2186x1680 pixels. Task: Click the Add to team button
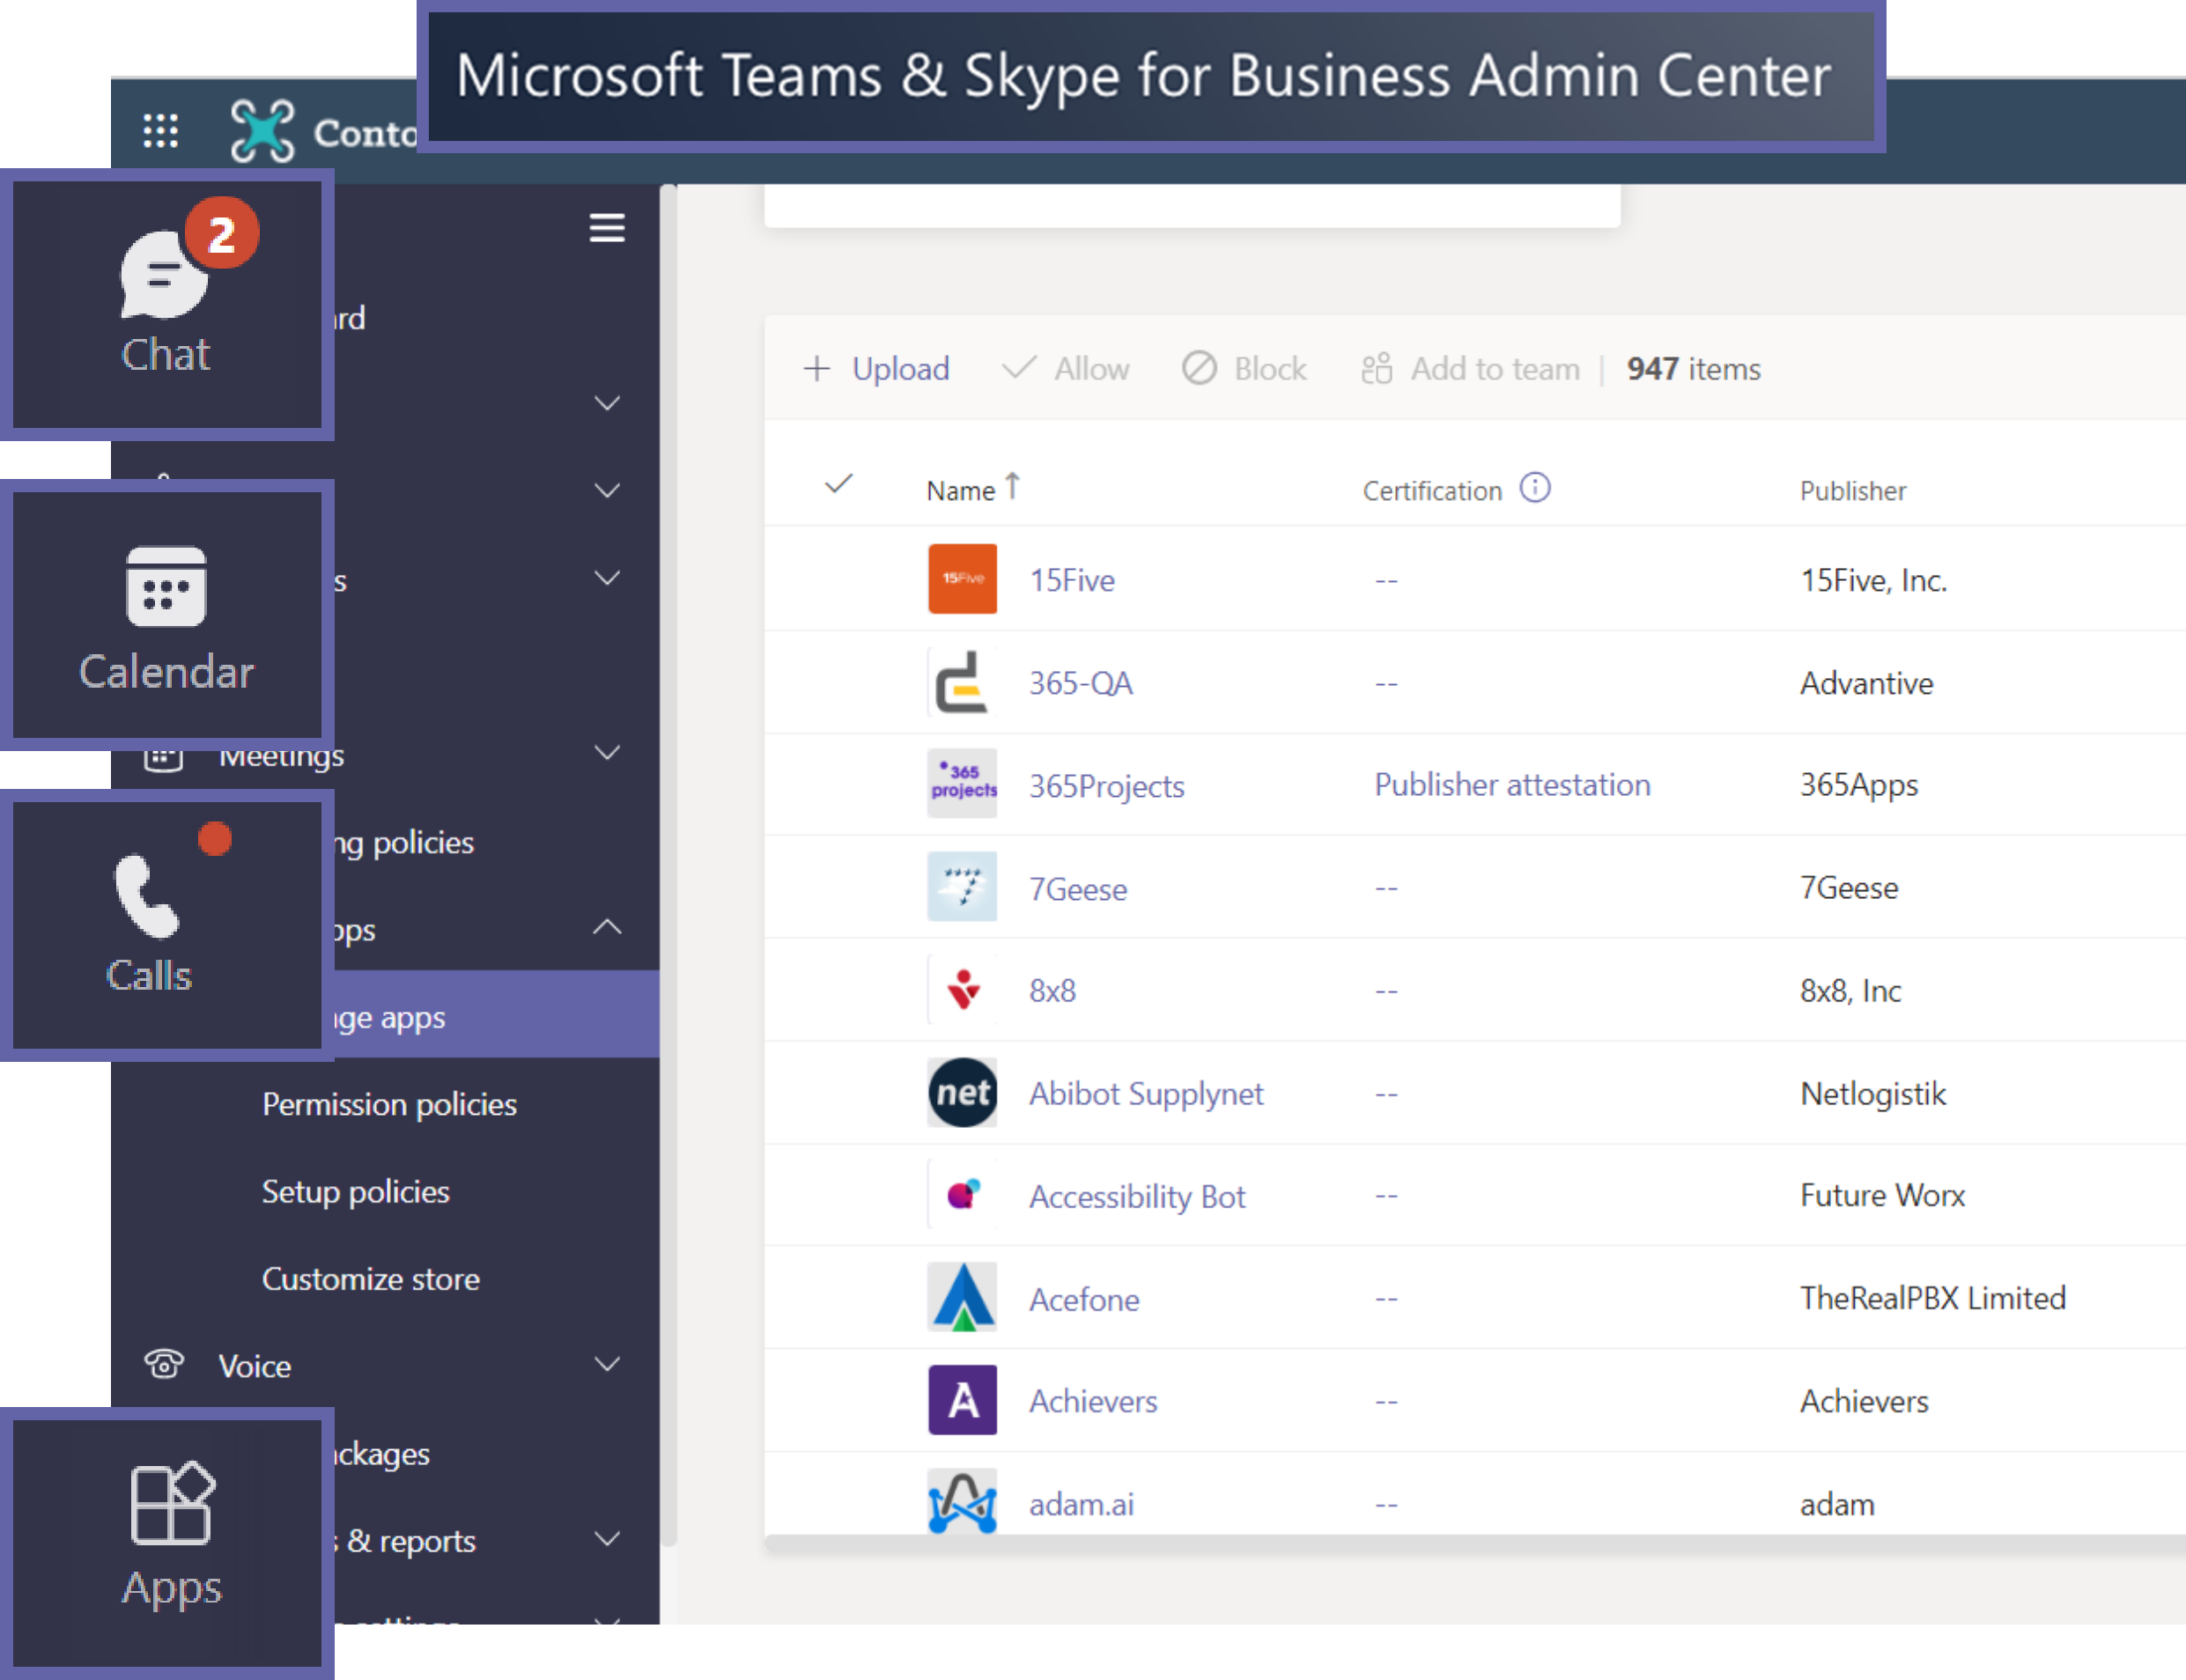click(x=1470, y=368)
